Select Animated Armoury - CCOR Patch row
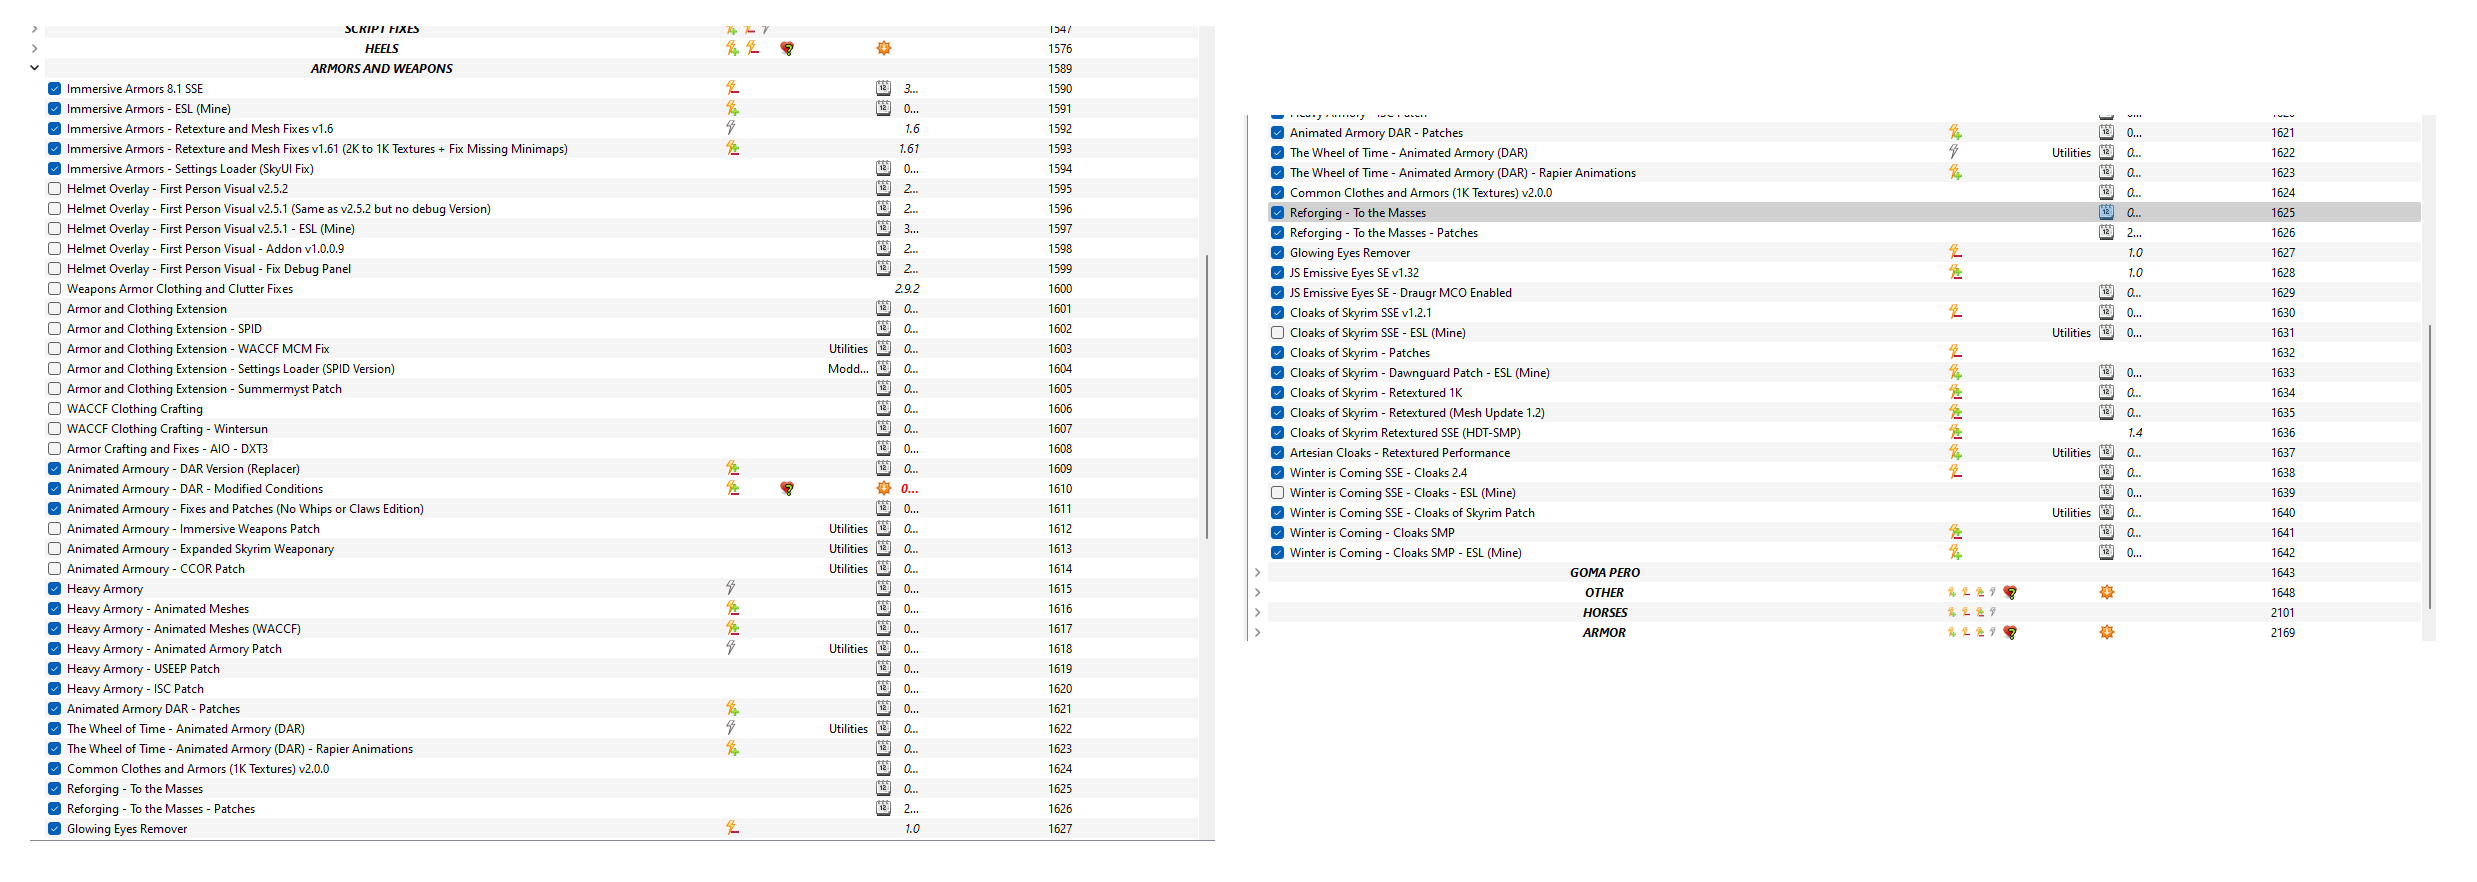 [620, 569]
